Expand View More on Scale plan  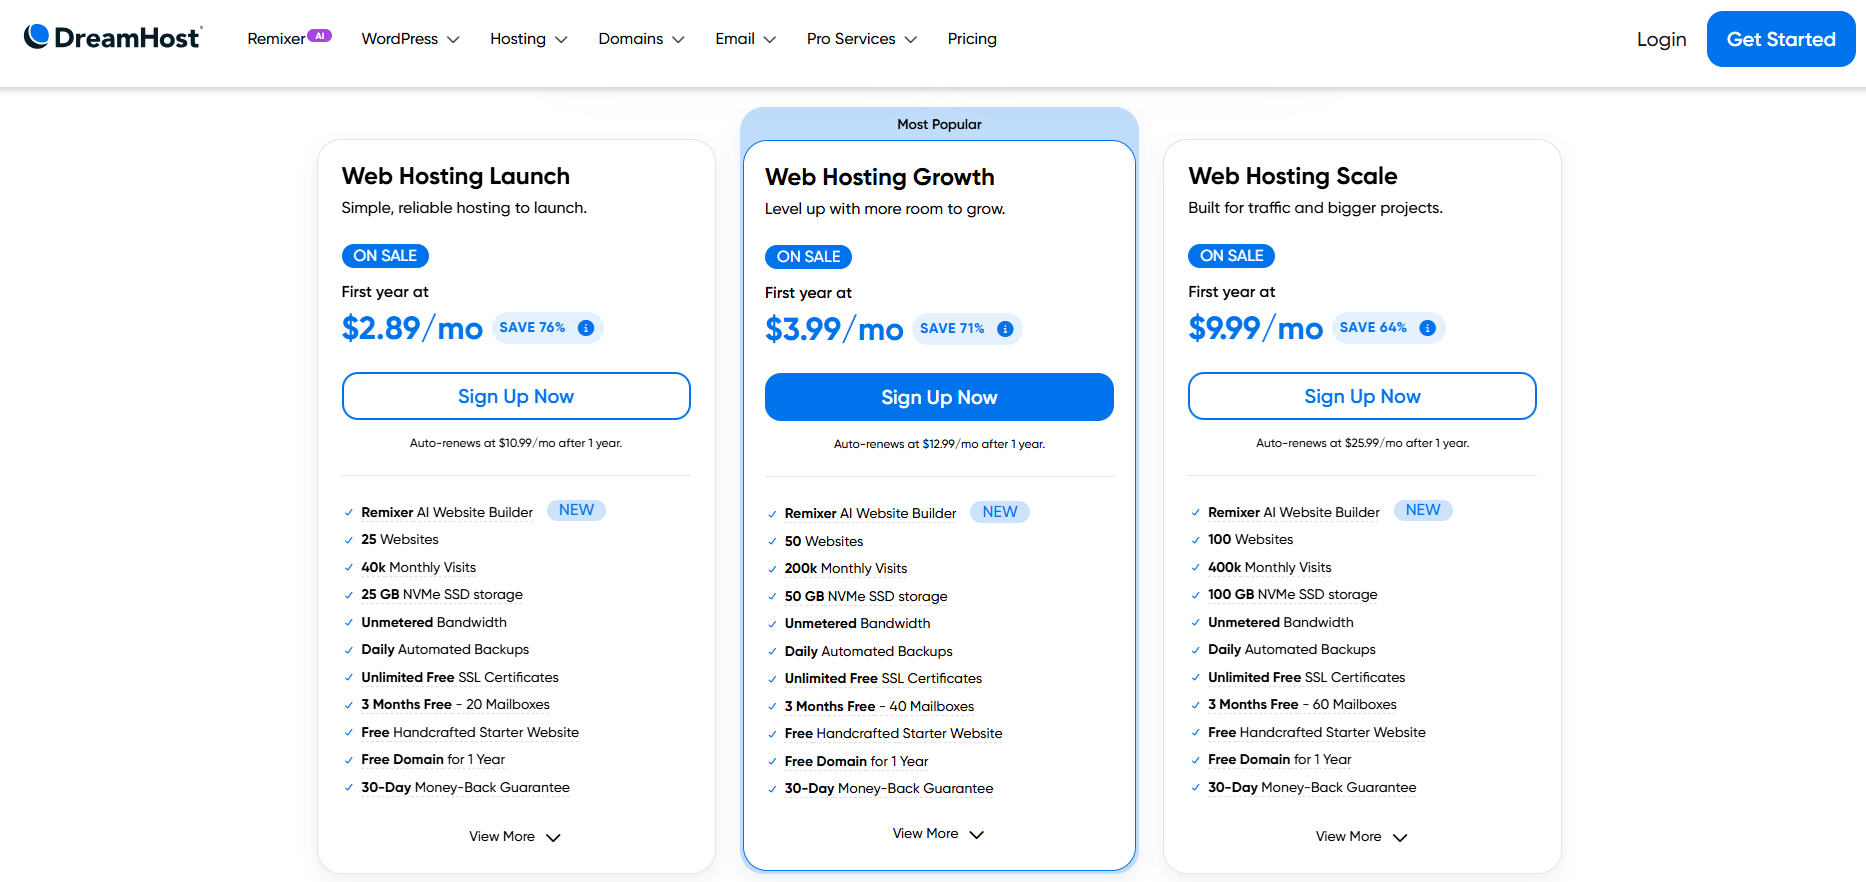[1361, 836]
